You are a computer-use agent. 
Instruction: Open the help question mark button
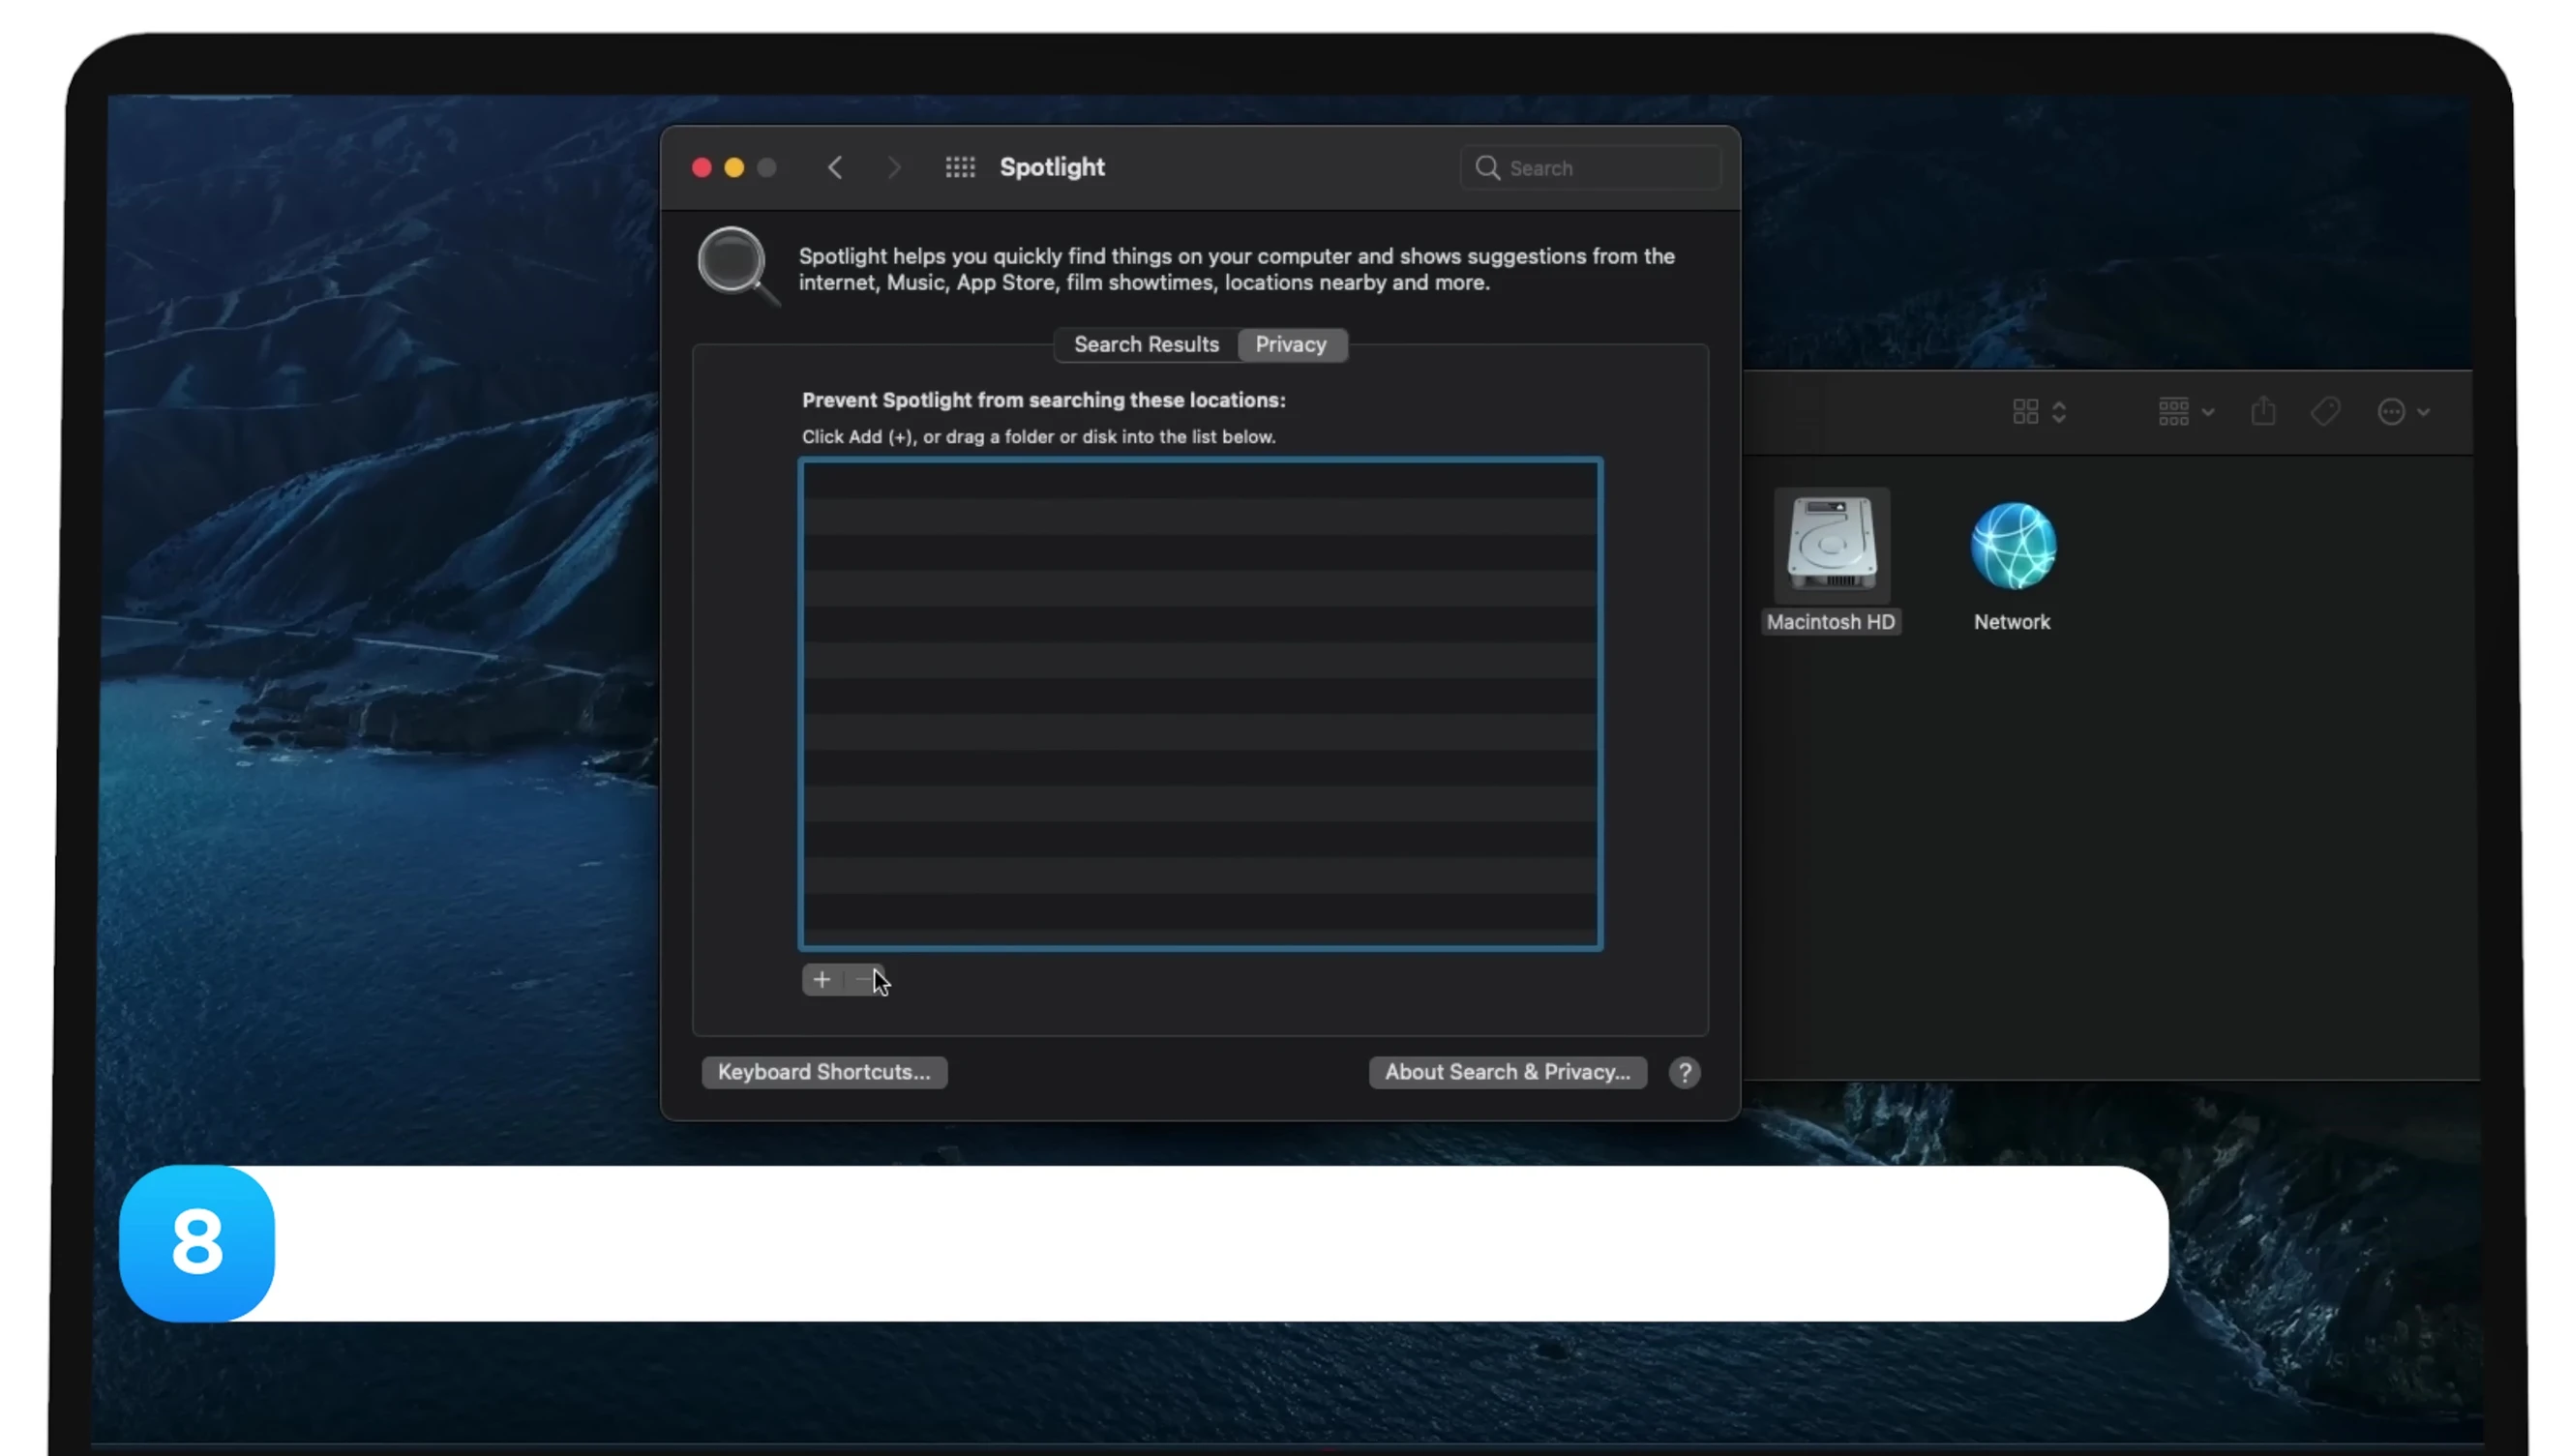coord(1684,1073)
